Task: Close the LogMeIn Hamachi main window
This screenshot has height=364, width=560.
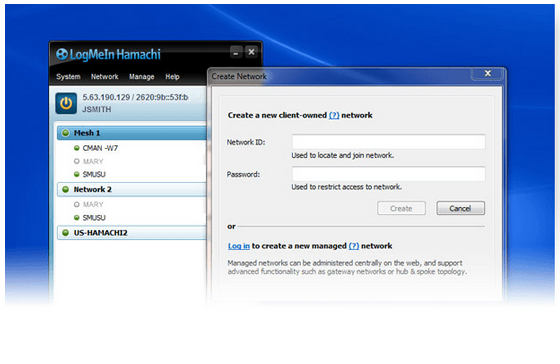Action: [x=251, y=52]
